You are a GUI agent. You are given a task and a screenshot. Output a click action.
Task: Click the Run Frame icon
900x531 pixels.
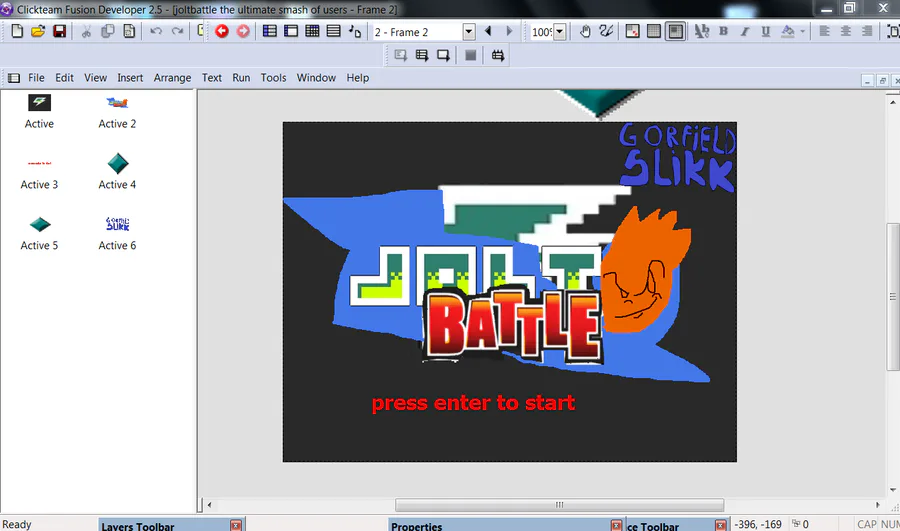pos(443,55)
